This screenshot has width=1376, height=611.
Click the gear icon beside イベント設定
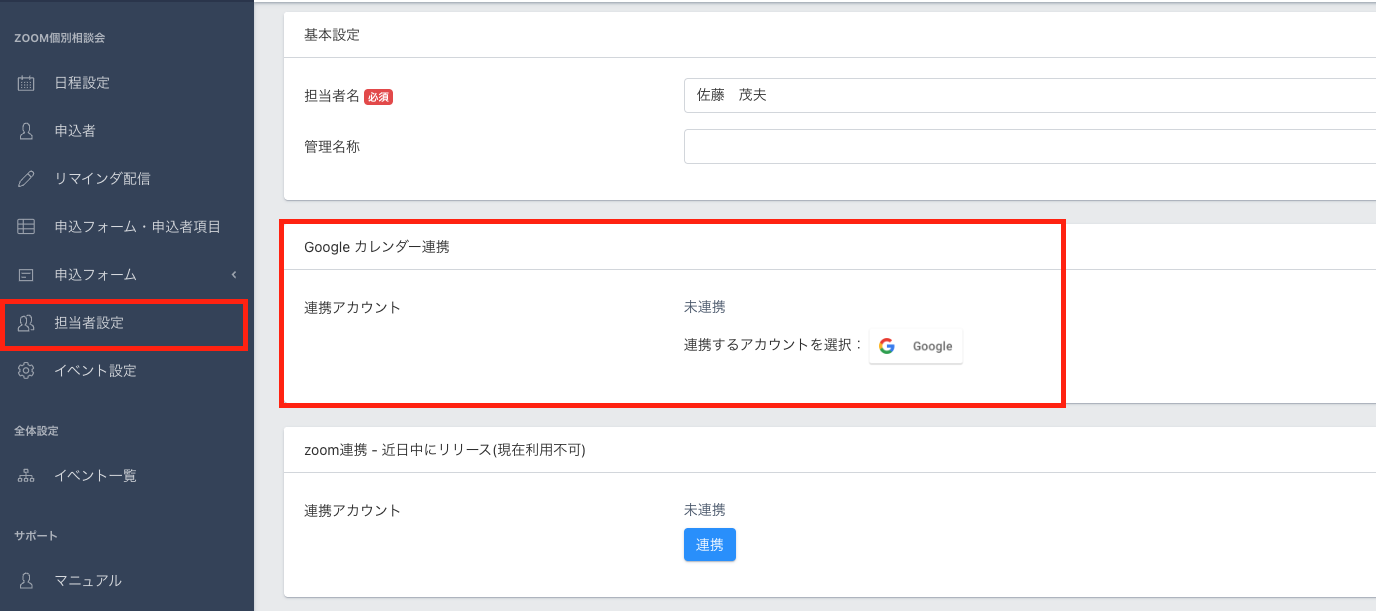[x=27, y=371]
